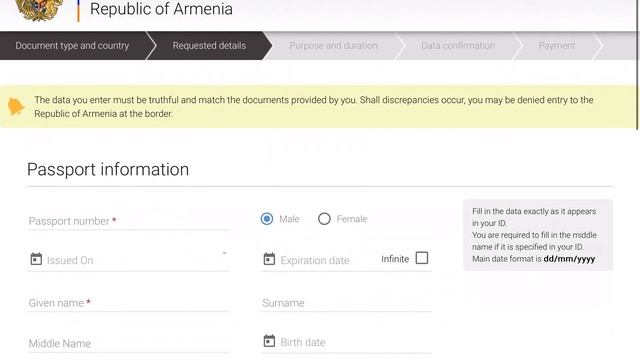Focus the Passport number field
Viewport: 640px width, 360px height.
128,221
